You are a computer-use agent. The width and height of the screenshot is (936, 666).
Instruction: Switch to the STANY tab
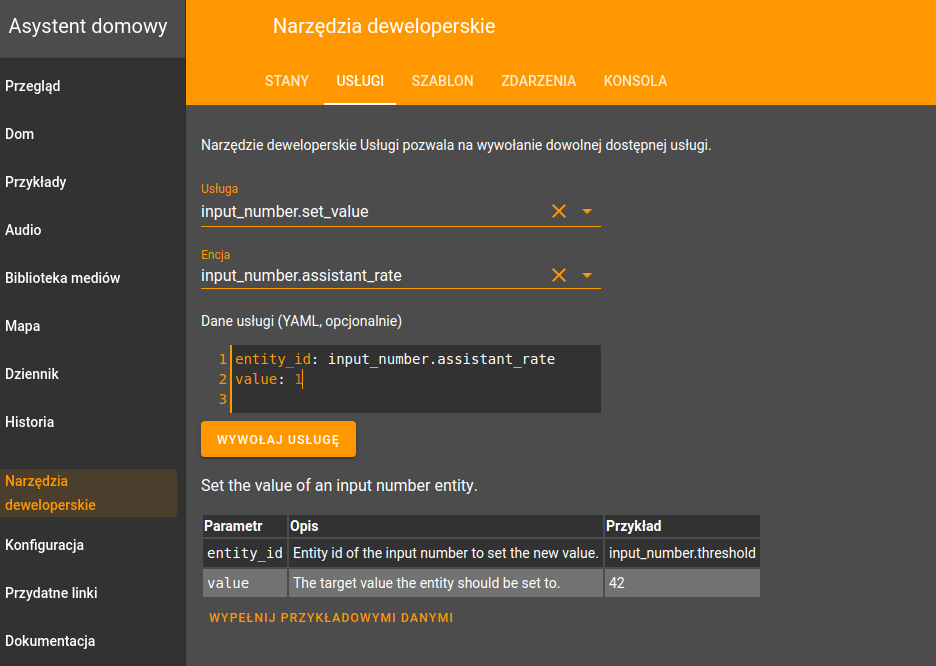click(287, 81)
